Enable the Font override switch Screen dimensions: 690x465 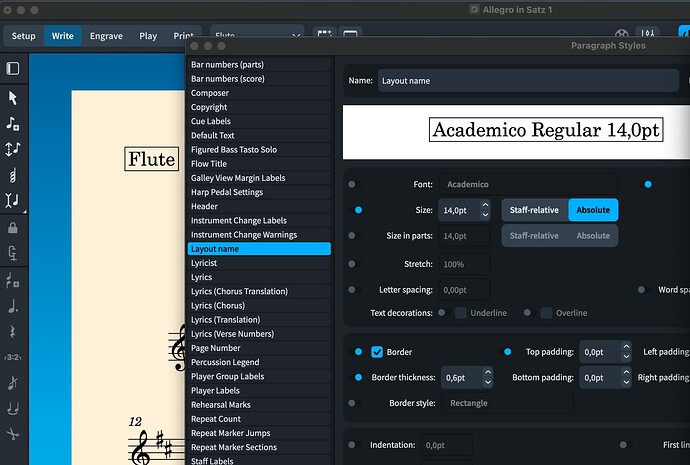352,184
